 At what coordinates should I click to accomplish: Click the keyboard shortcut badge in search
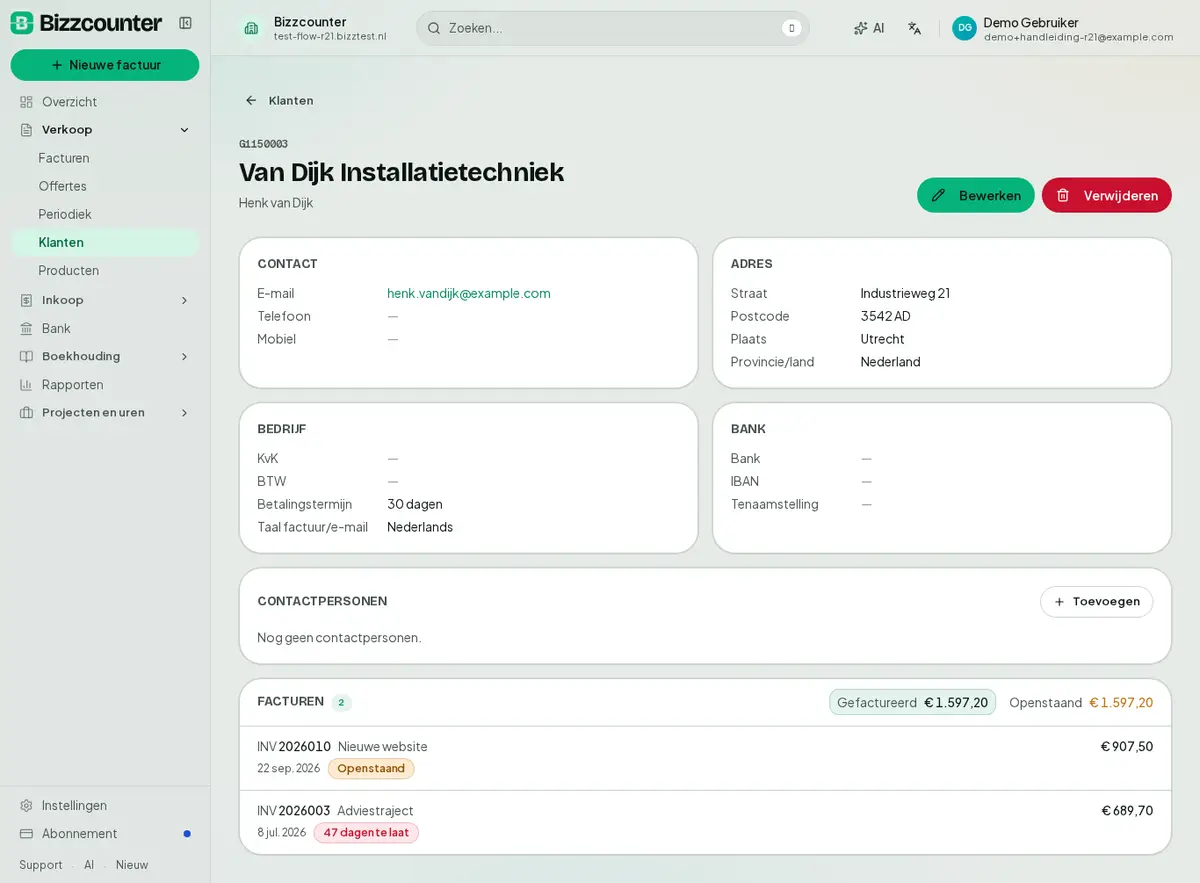792,28
